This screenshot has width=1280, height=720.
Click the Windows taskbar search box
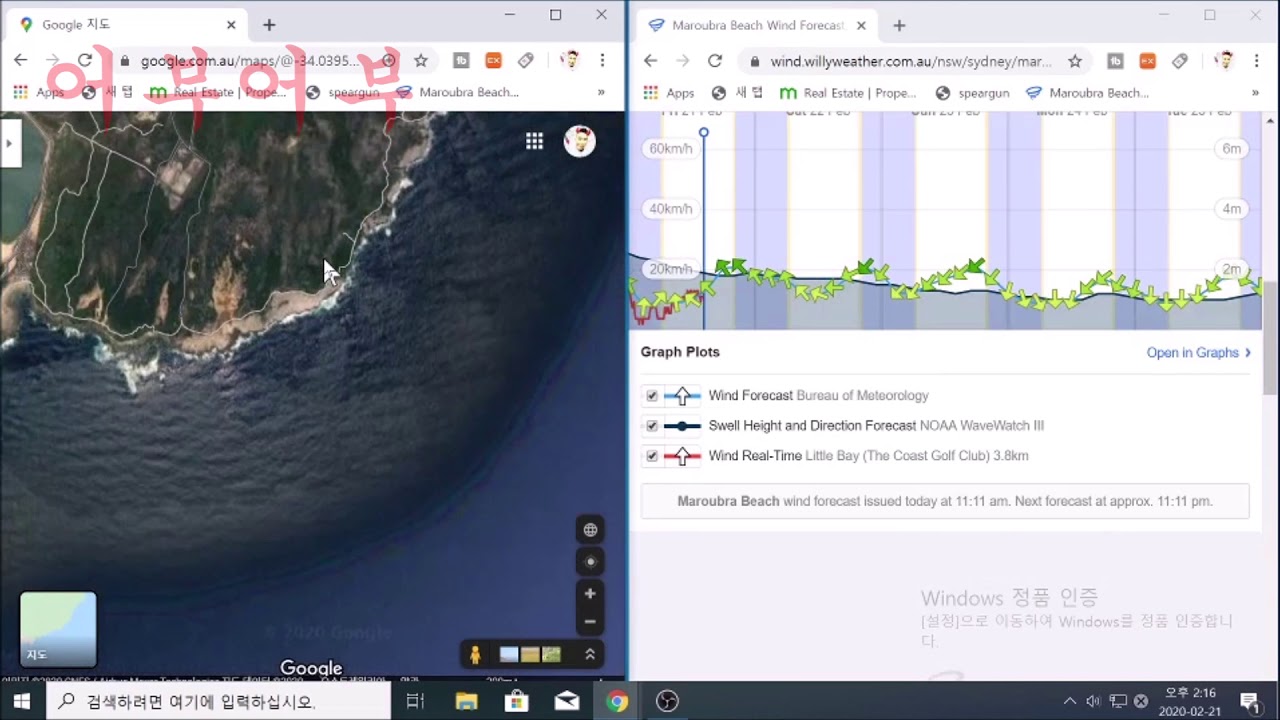click(x=218, y=701)
